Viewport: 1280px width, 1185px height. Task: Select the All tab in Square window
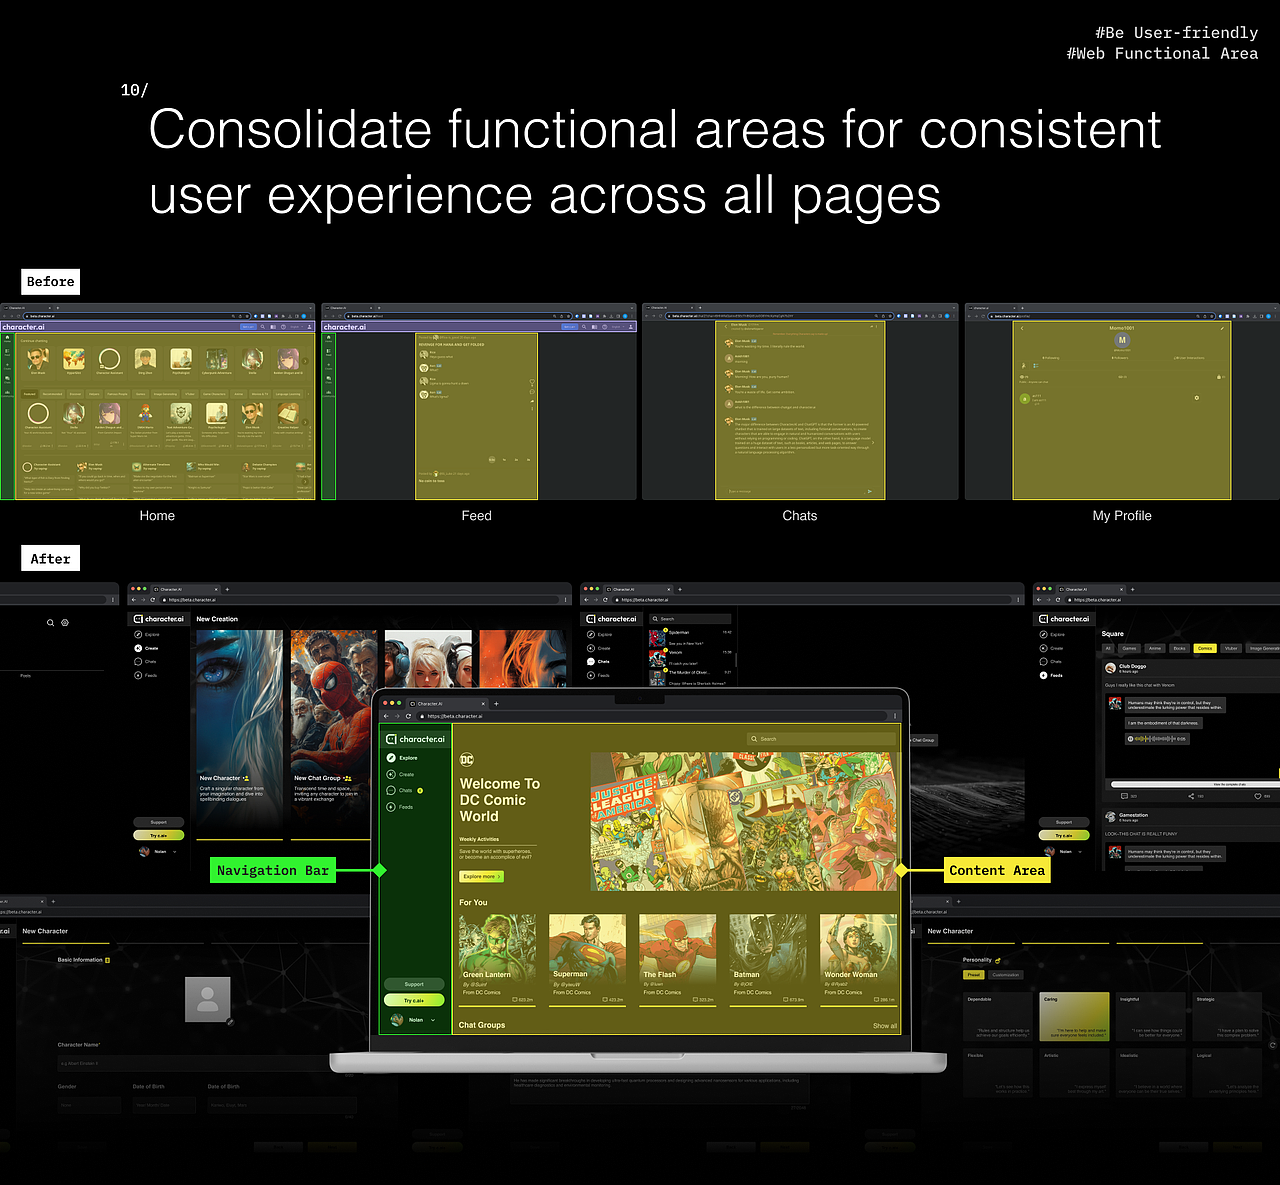1108,648
